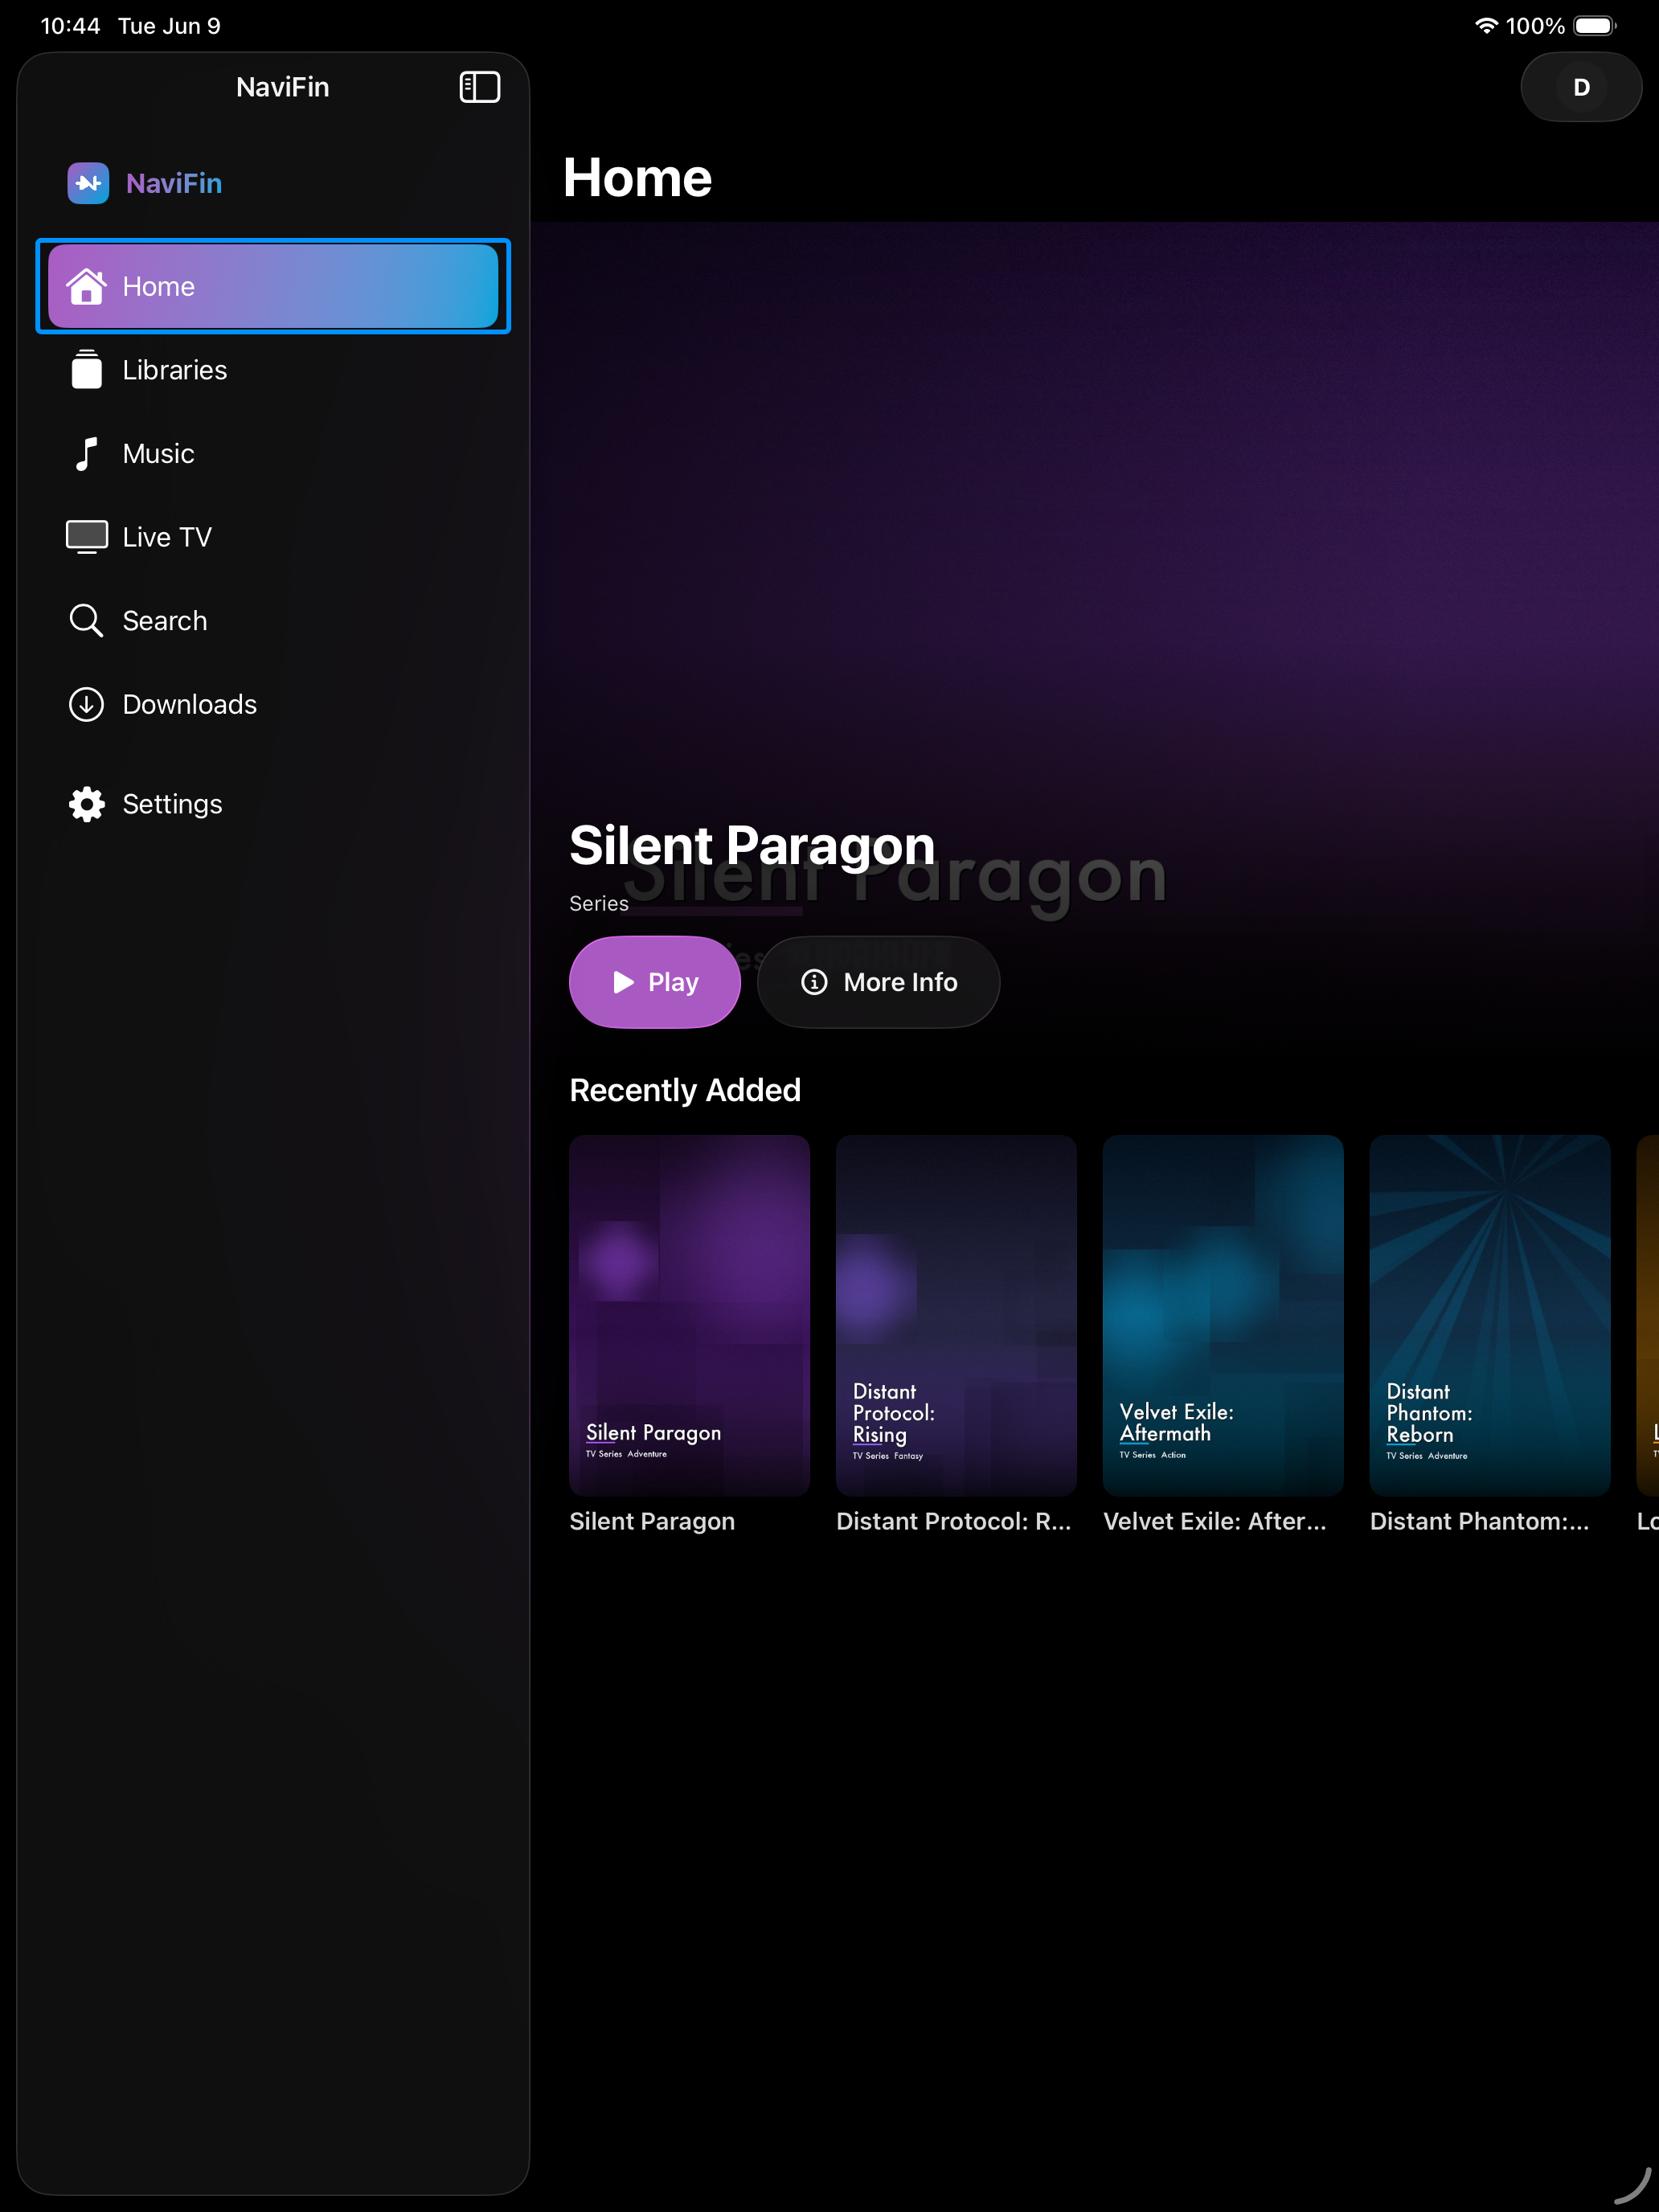
Task: Click the 'Distant Phantom:...' caption
Action: click(1479, 1521)
